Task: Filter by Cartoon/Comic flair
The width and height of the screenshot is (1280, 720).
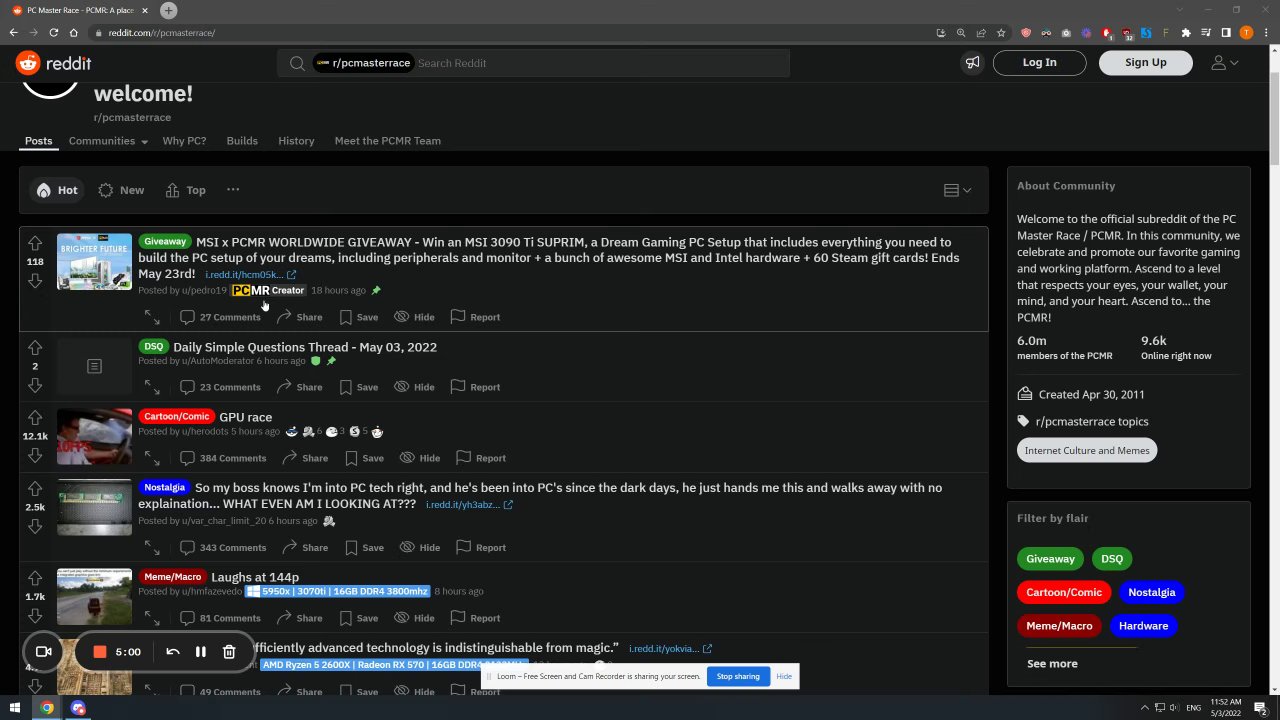Action: point(1064,592)
